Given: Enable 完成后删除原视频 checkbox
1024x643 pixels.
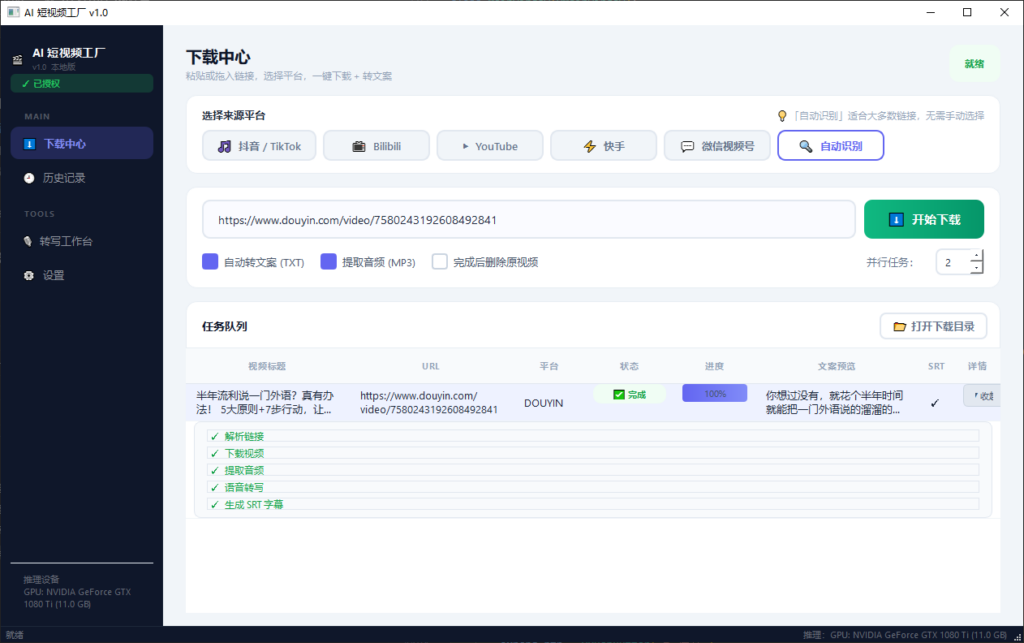Looking at the screenshot, I should coord(439,262).
